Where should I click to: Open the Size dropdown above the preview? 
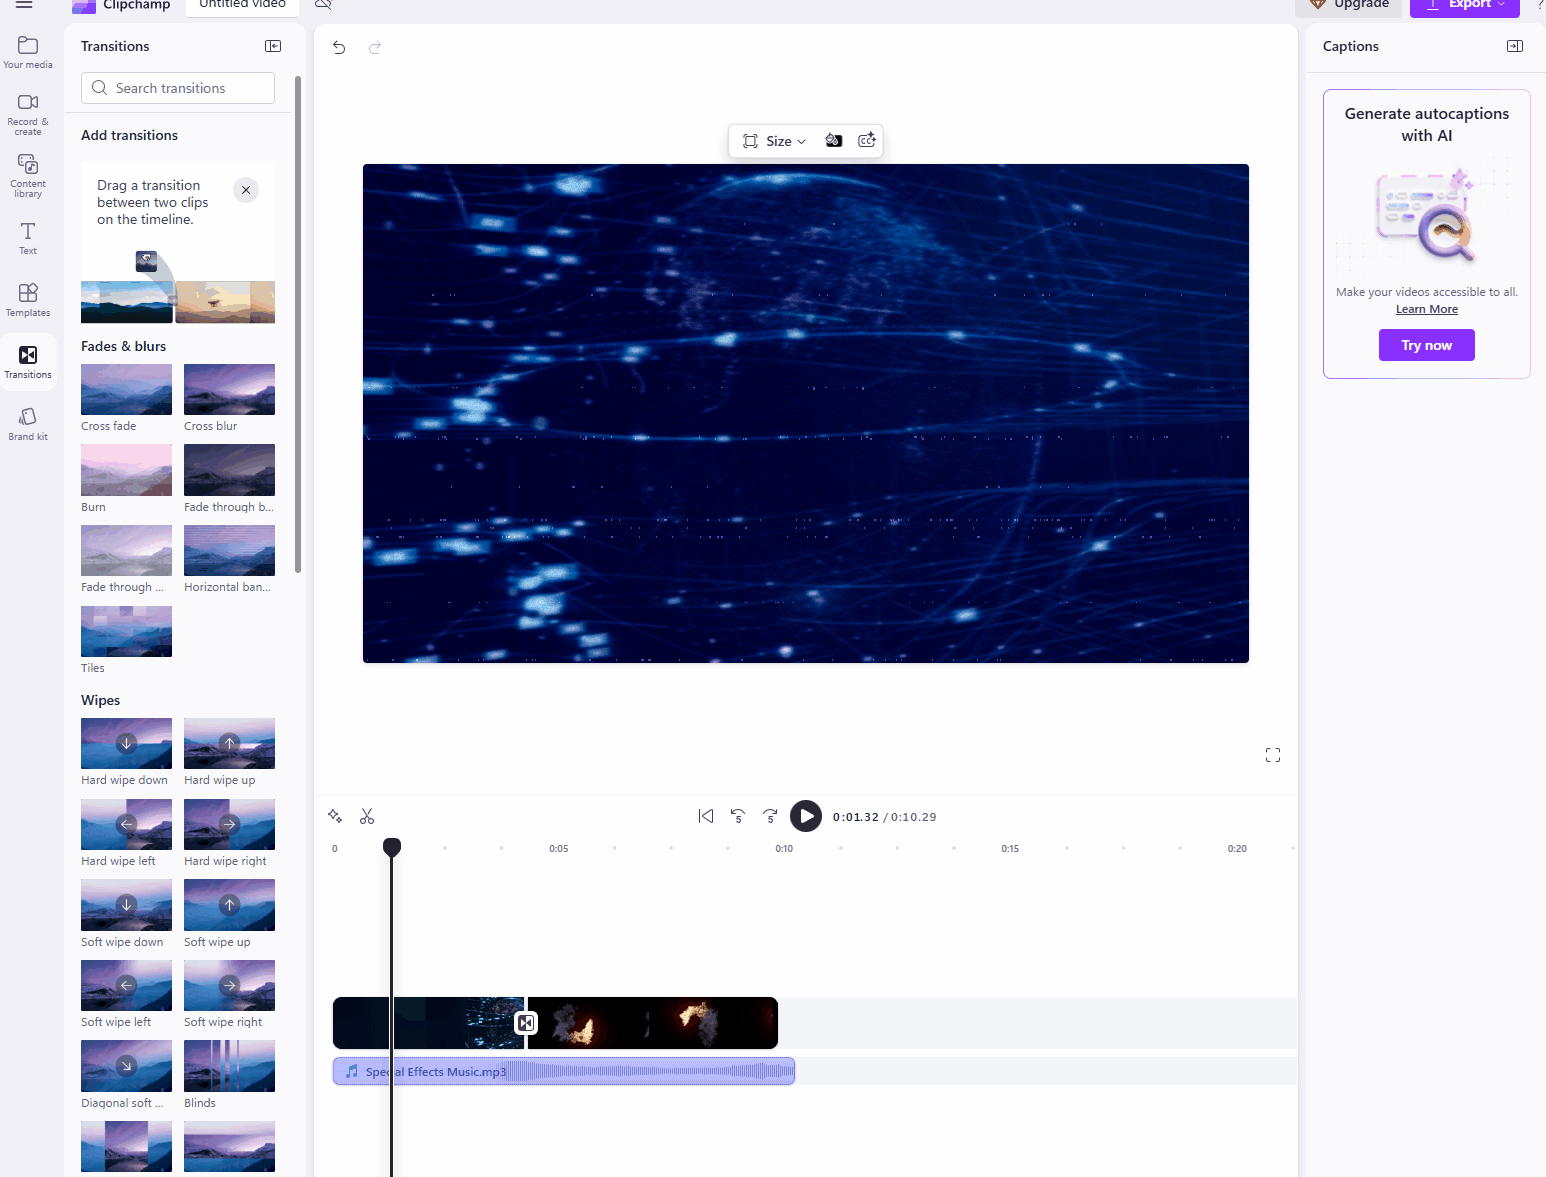[778, 140]
